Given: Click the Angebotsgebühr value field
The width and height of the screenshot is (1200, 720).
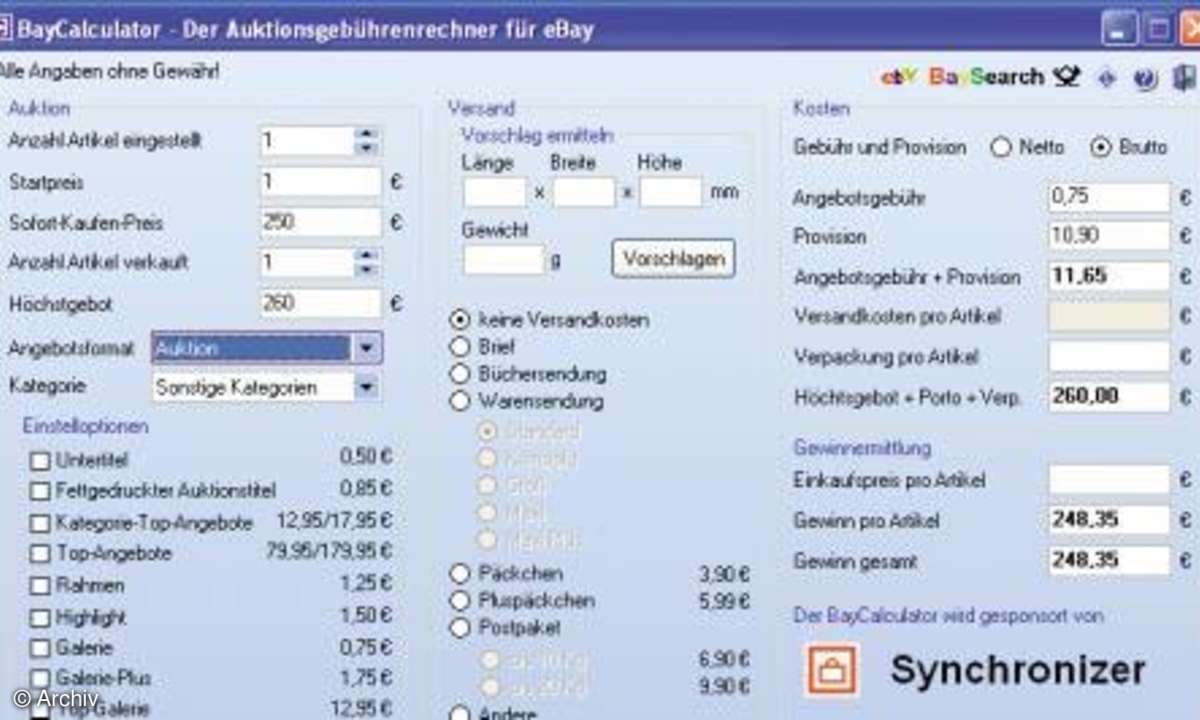Looking at the screenshot, I should tap(1109, 197).
